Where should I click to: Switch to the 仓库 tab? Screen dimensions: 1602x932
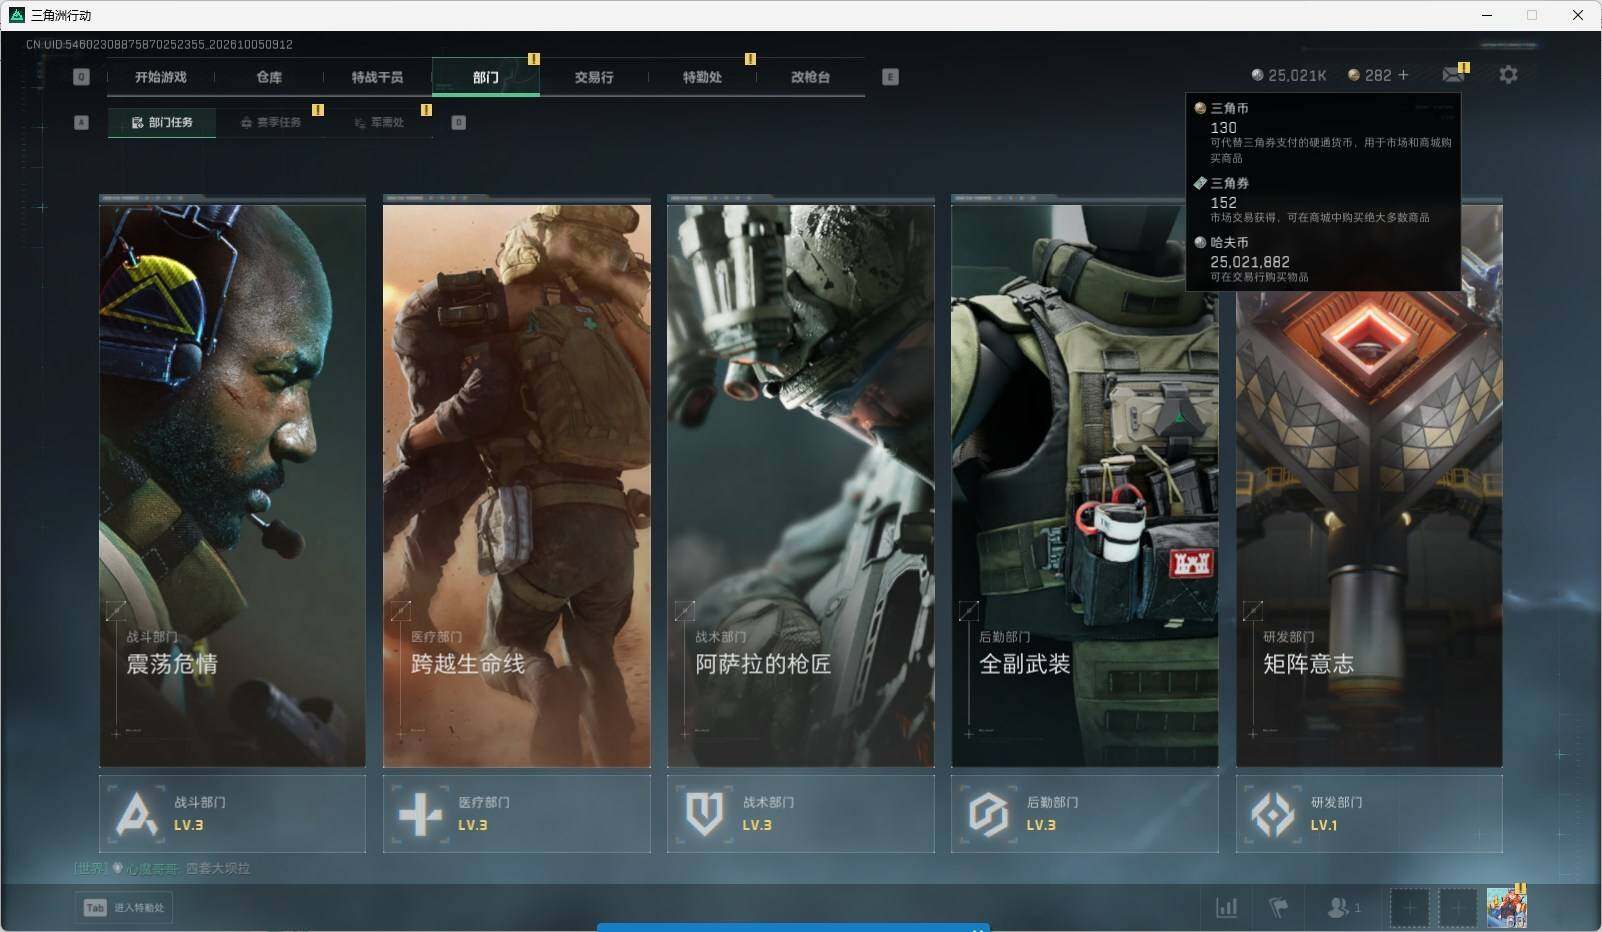[x=269, y=77]
